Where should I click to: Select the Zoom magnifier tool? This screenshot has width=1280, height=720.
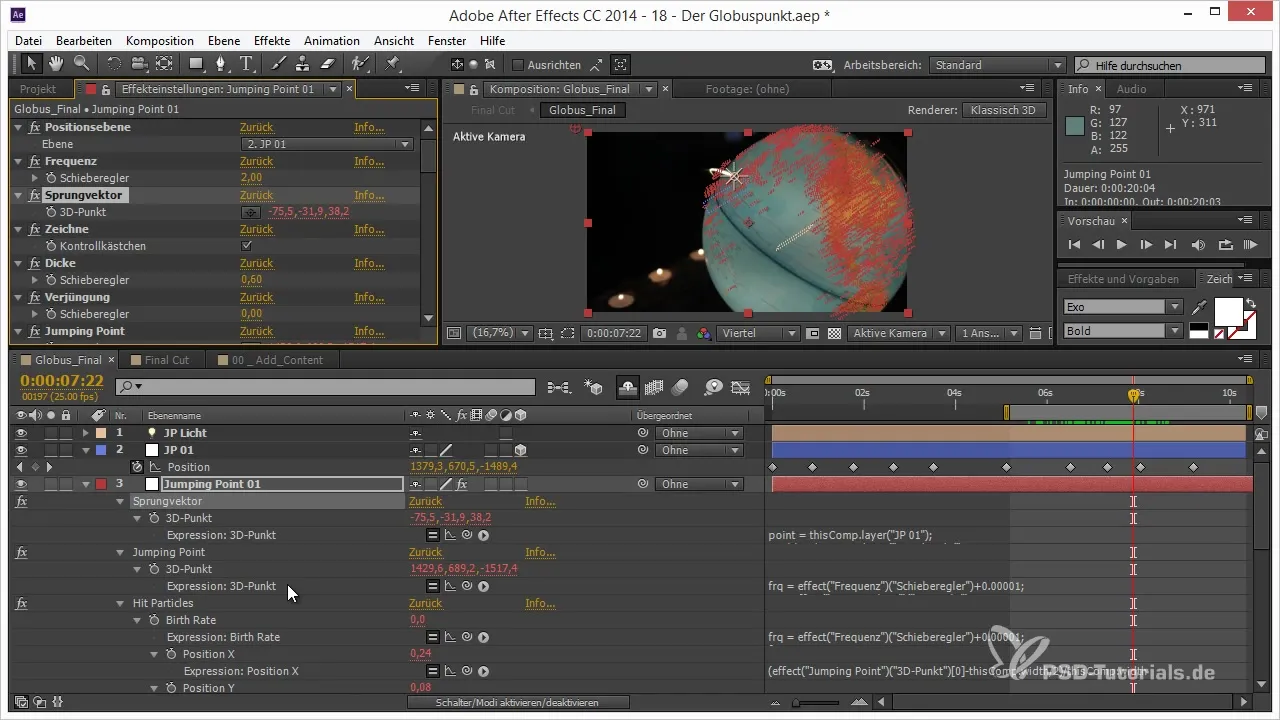pyautogui.click(x=81, y=64)
